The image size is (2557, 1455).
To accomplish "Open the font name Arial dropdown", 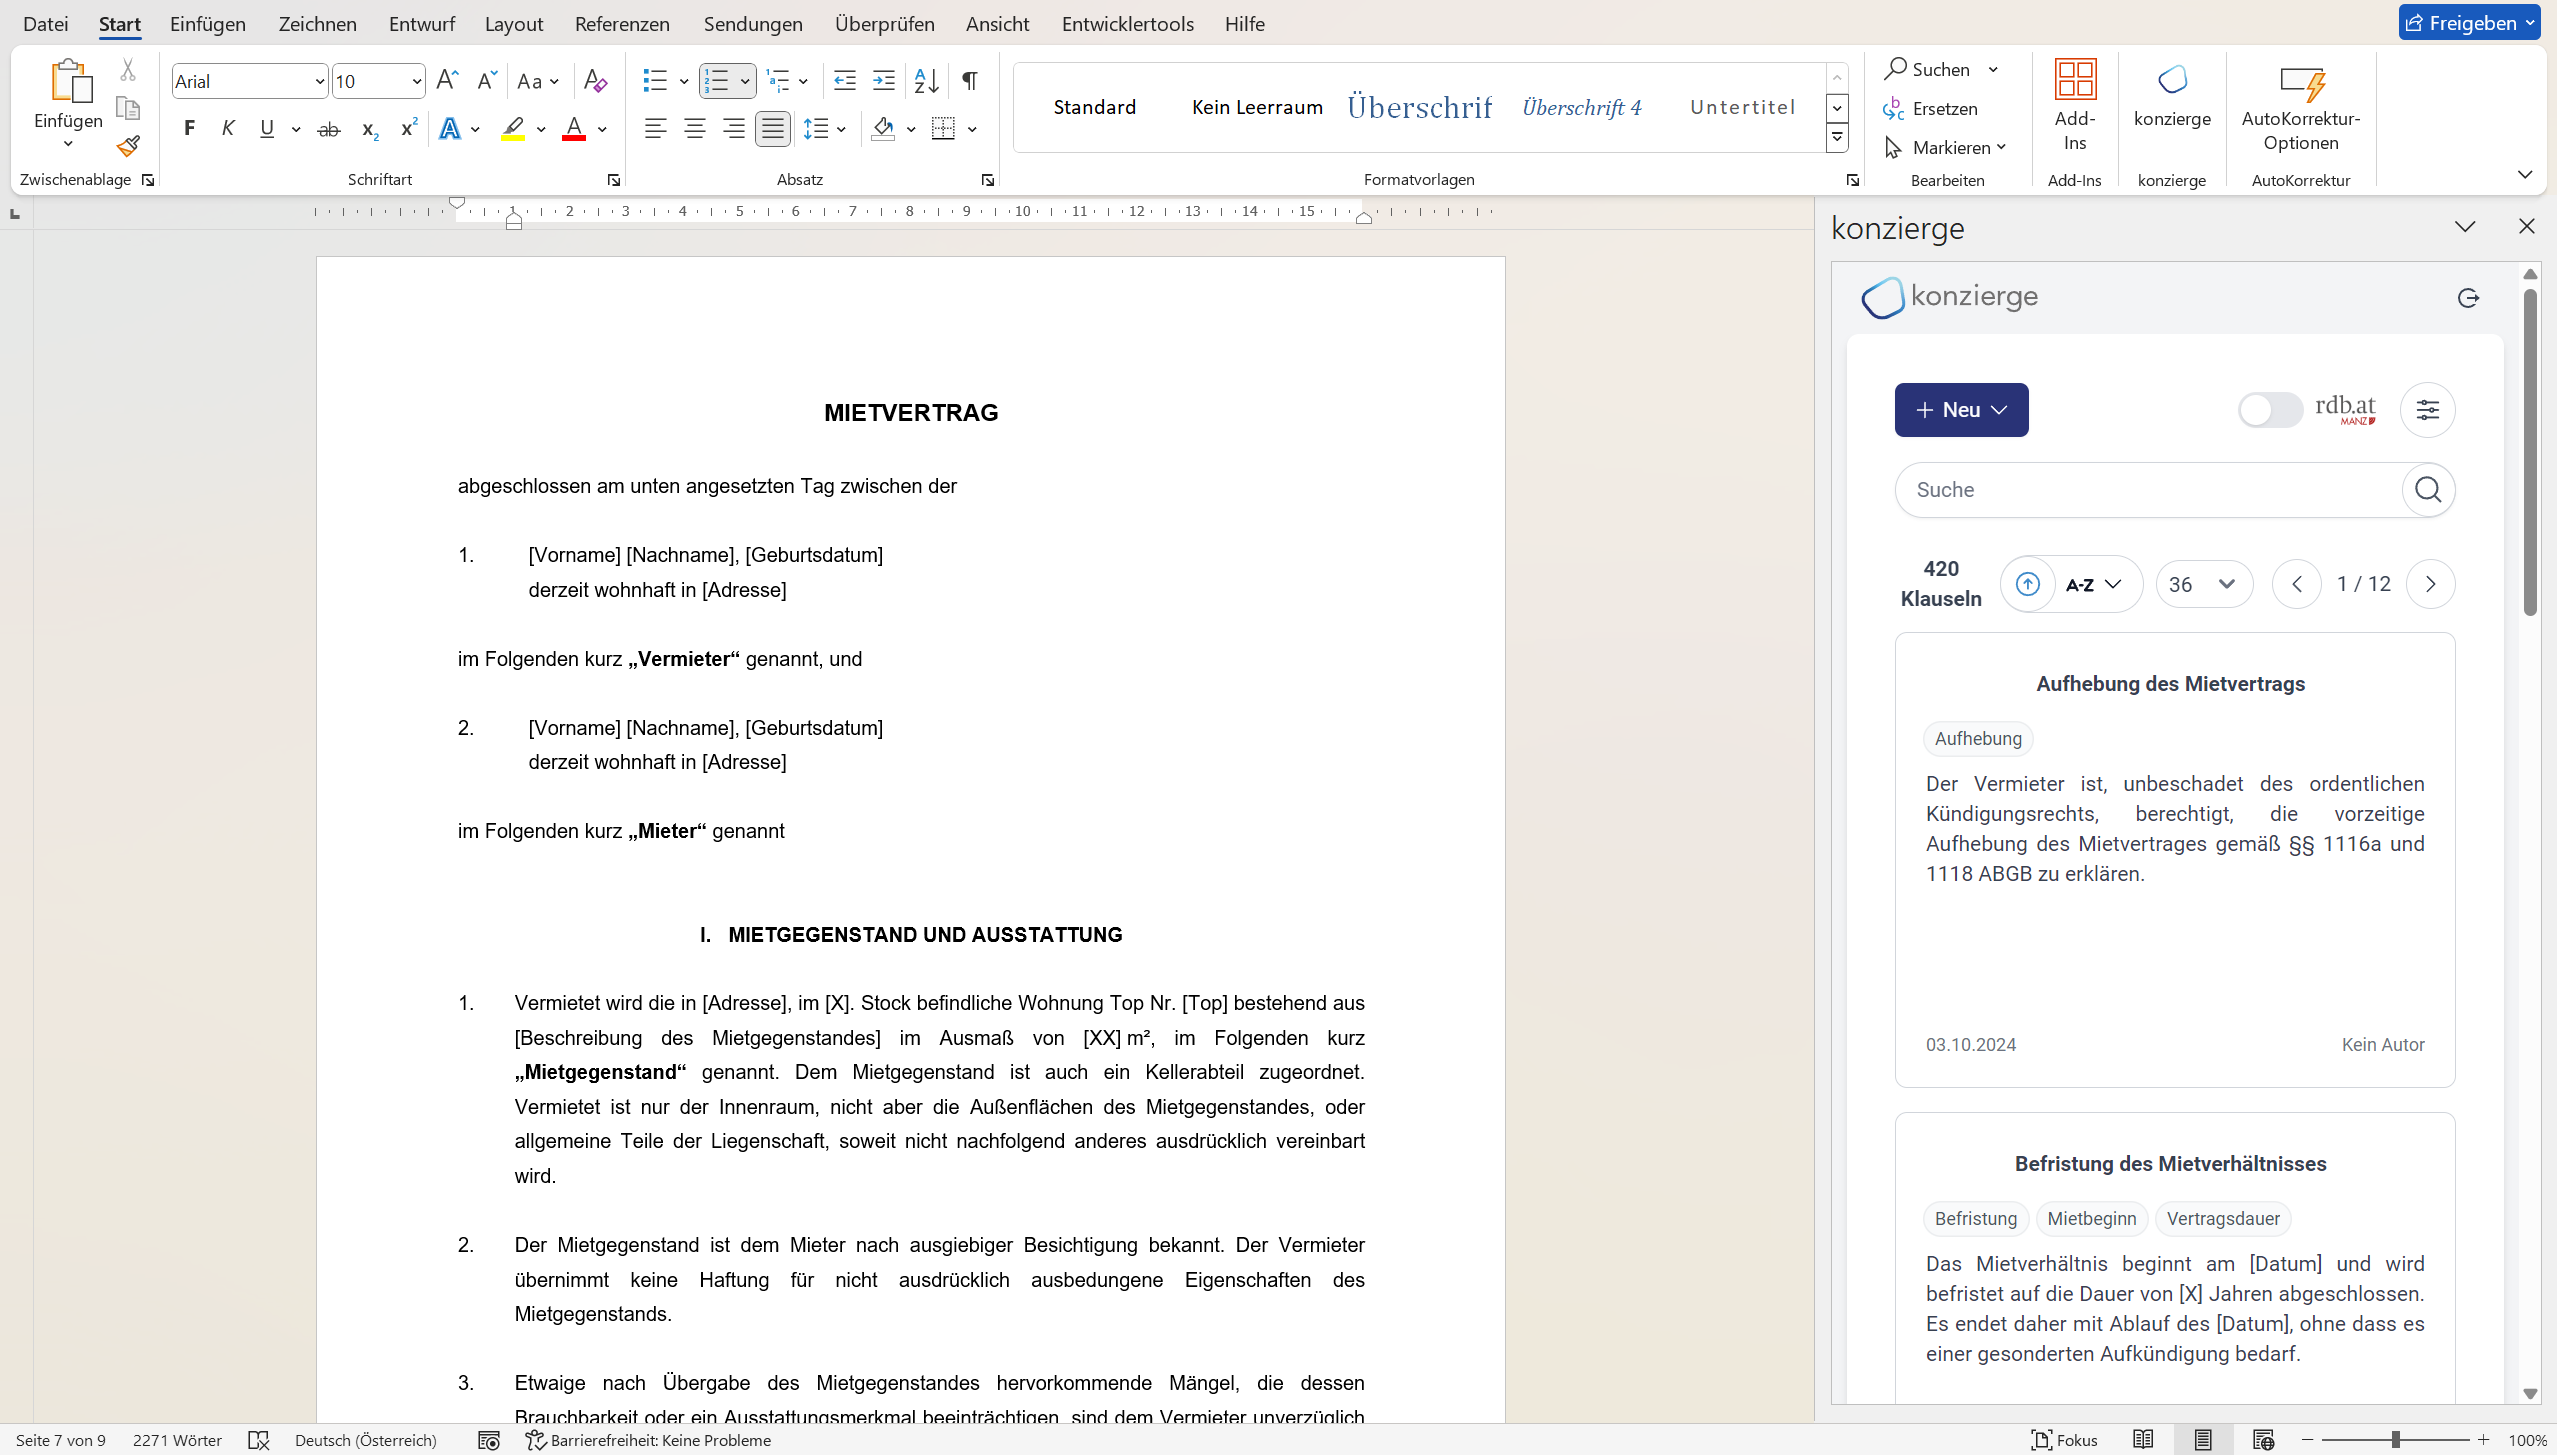I will click(x=319, y=82).
